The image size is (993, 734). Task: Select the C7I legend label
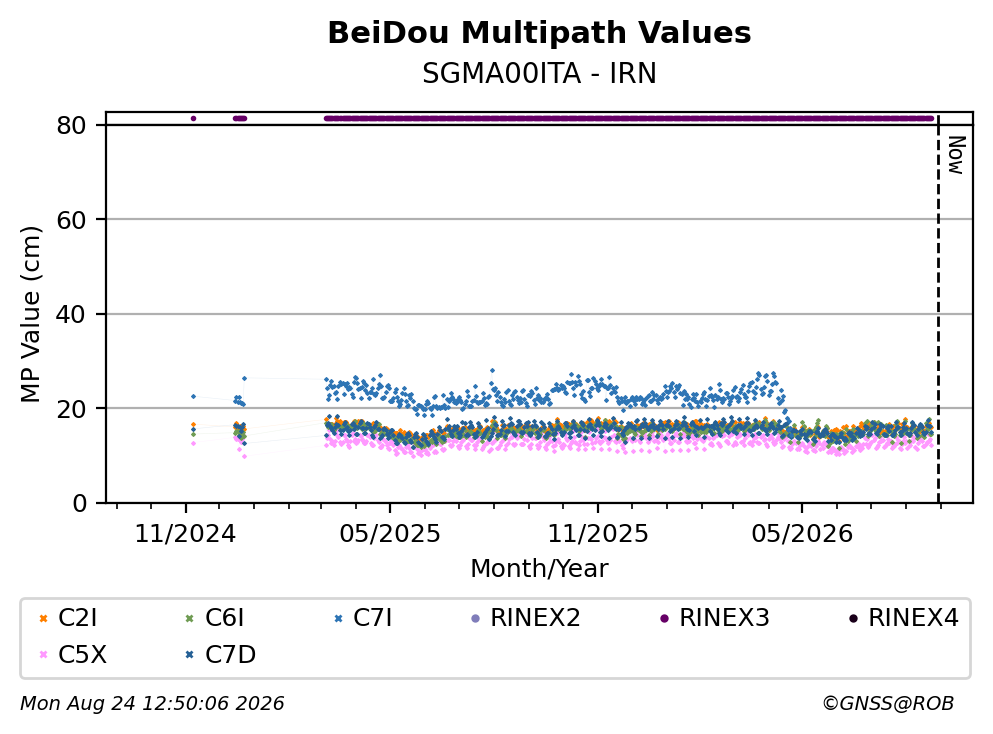[x=372, y=617]
